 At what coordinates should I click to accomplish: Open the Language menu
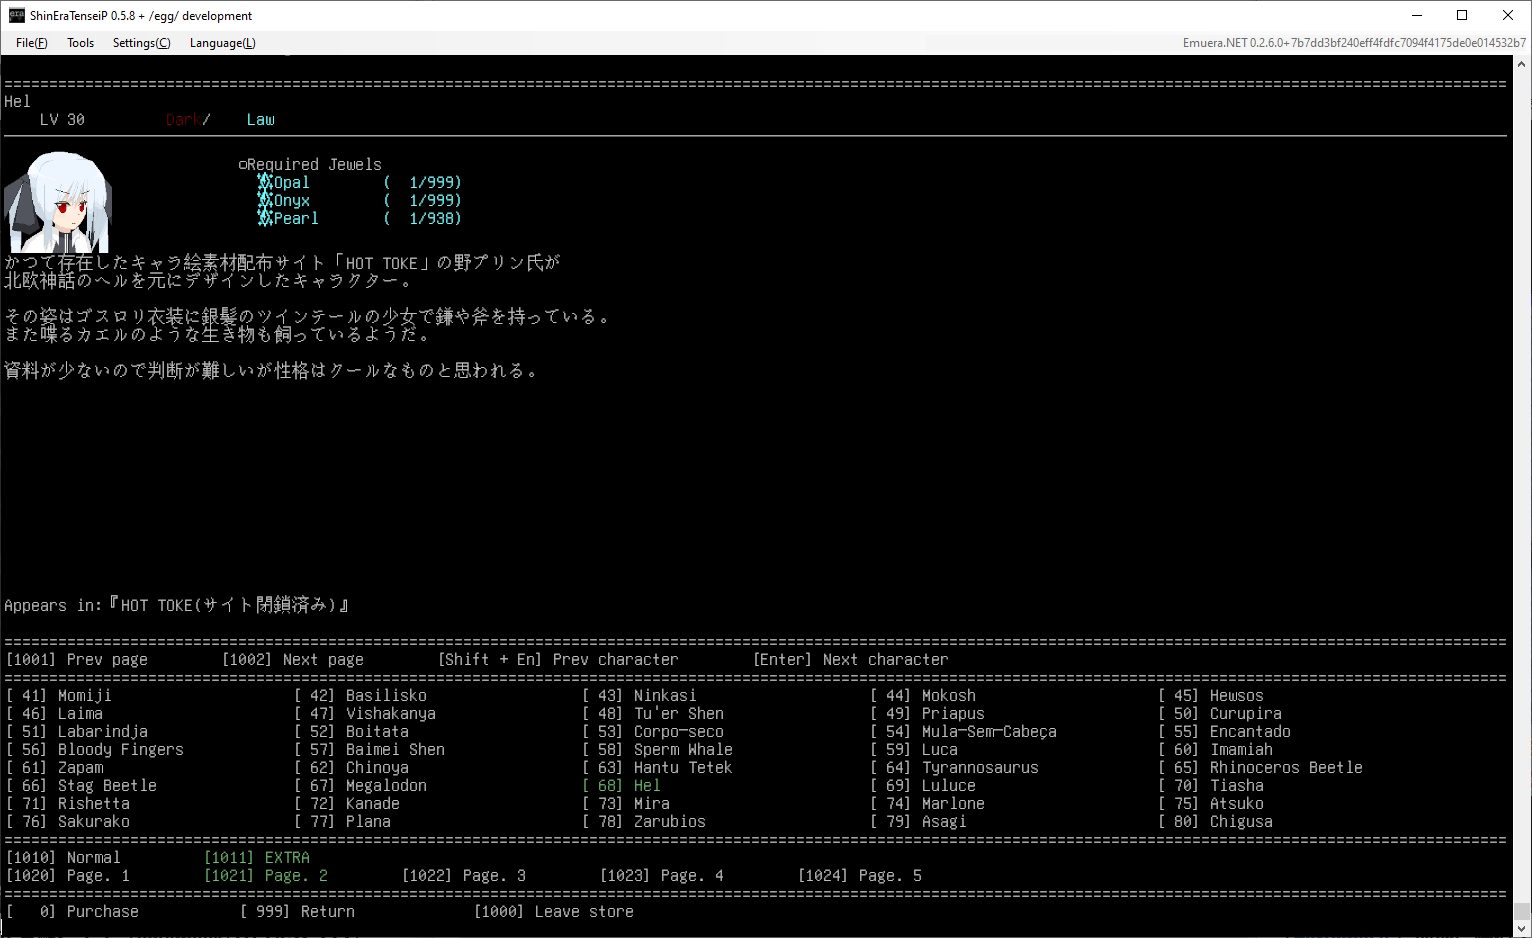(222, 43)
